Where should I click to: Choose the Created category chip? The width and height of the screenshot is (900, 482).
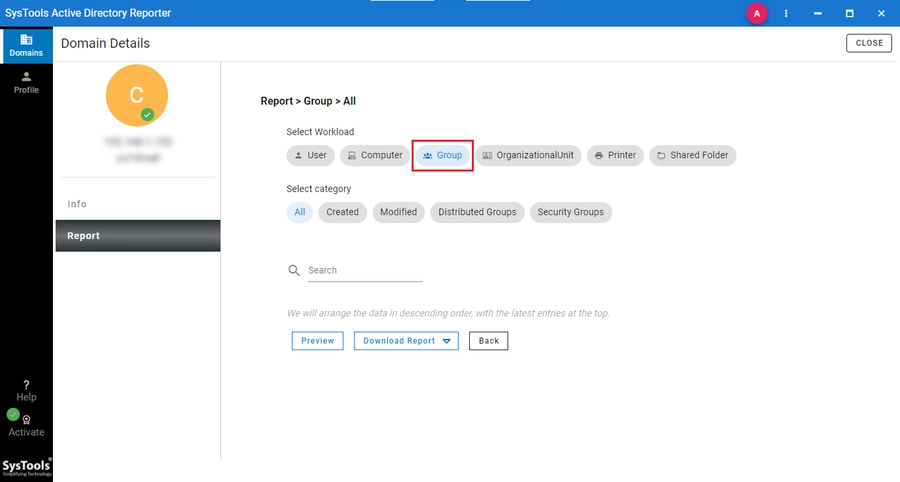click(343, 212)
